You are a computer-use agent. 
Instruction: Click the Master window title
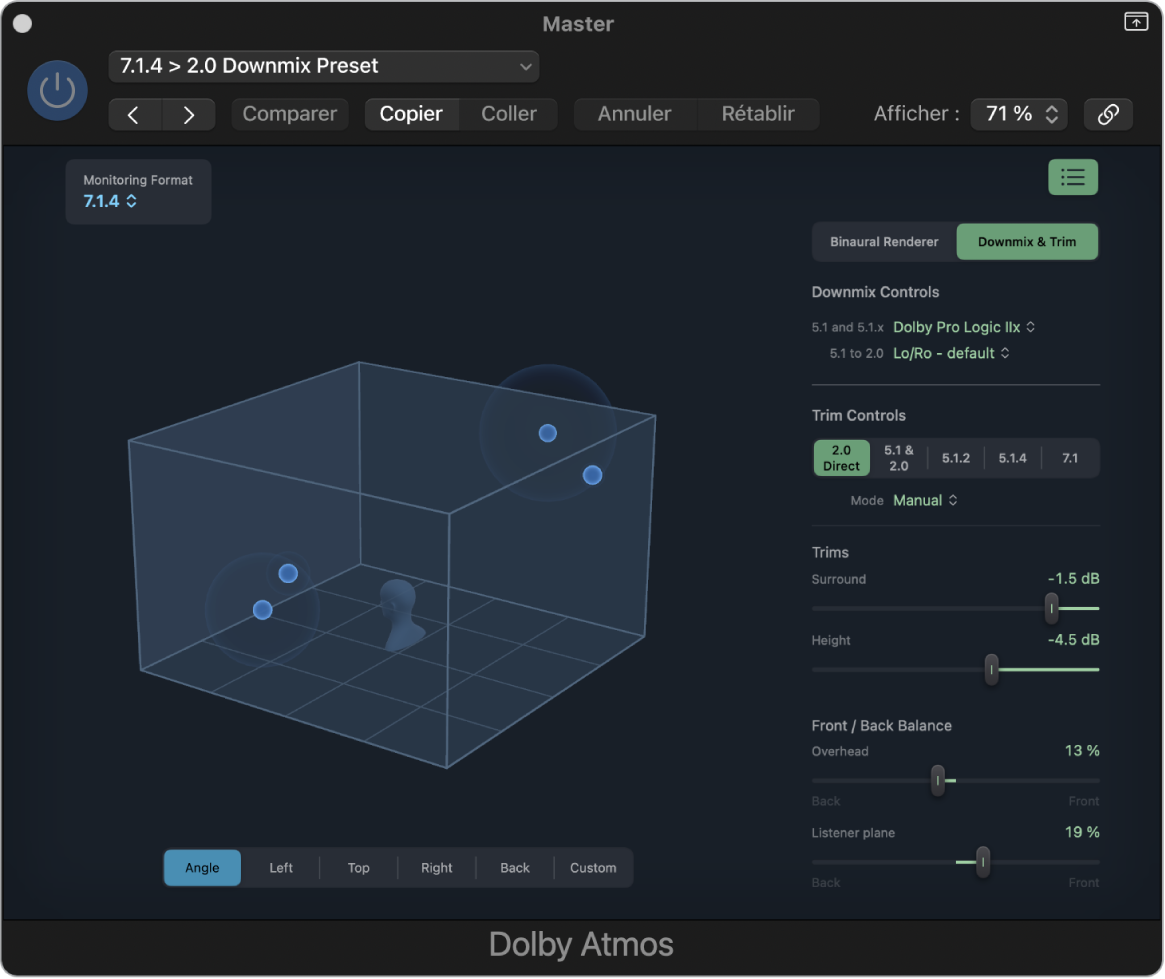[578, 25]
